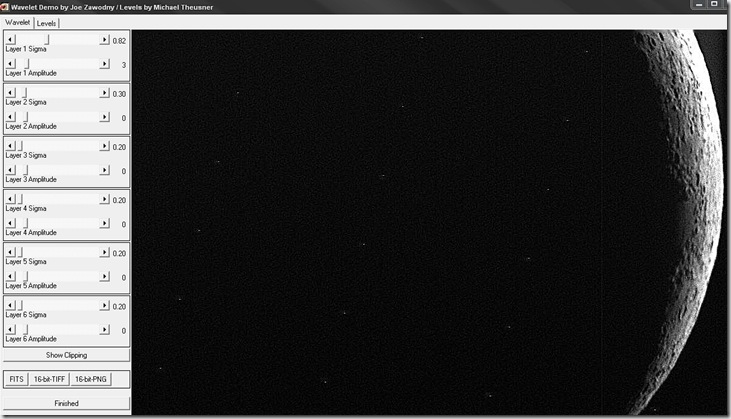Decrease Layer 3 Amplitude with left arrow
The image size is (731, 419).
coord(10,170)
